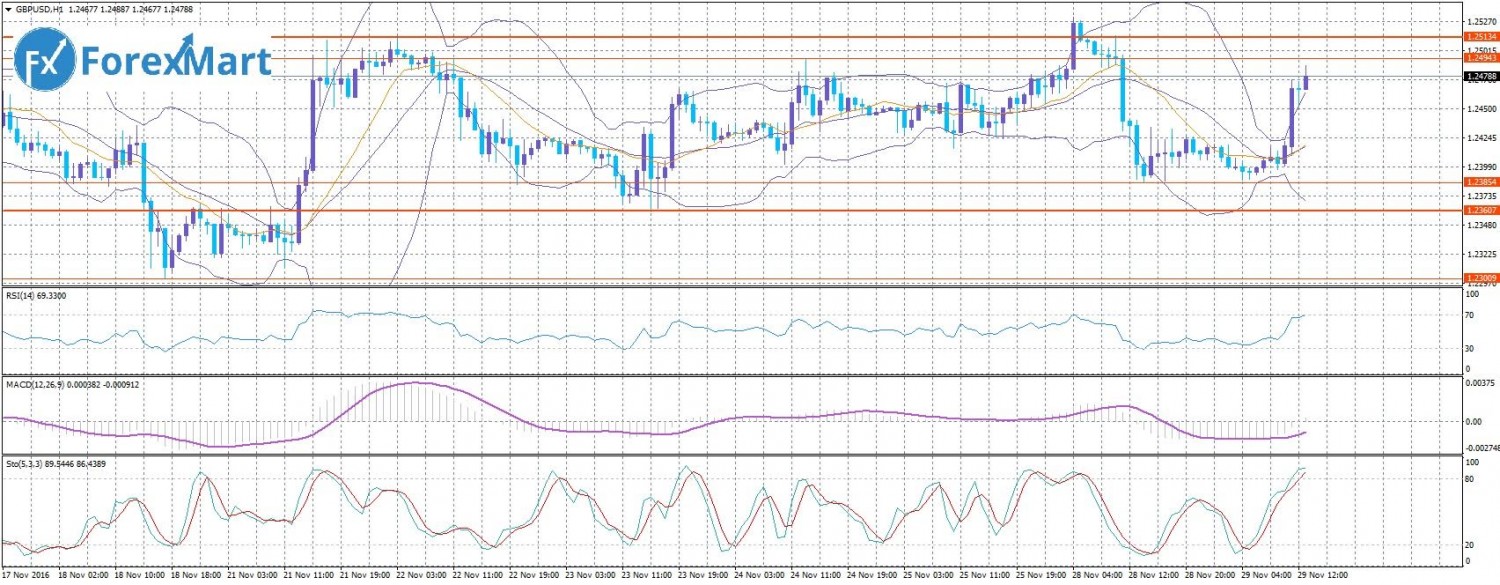Click the Stochastic 80 level scale mark
1500x585 pixels.
pos(1470,479)
